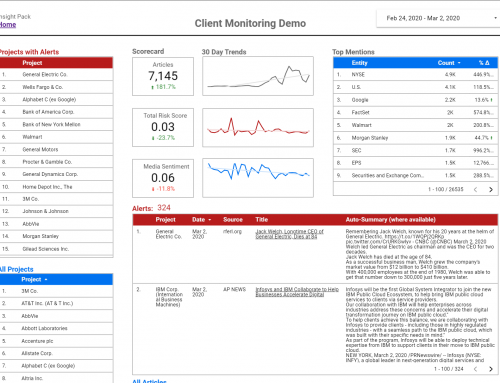Viewport: 500px width, 383px height.
Task: Select Wells Fargo & Co. project row
Action: pos(56,87)
